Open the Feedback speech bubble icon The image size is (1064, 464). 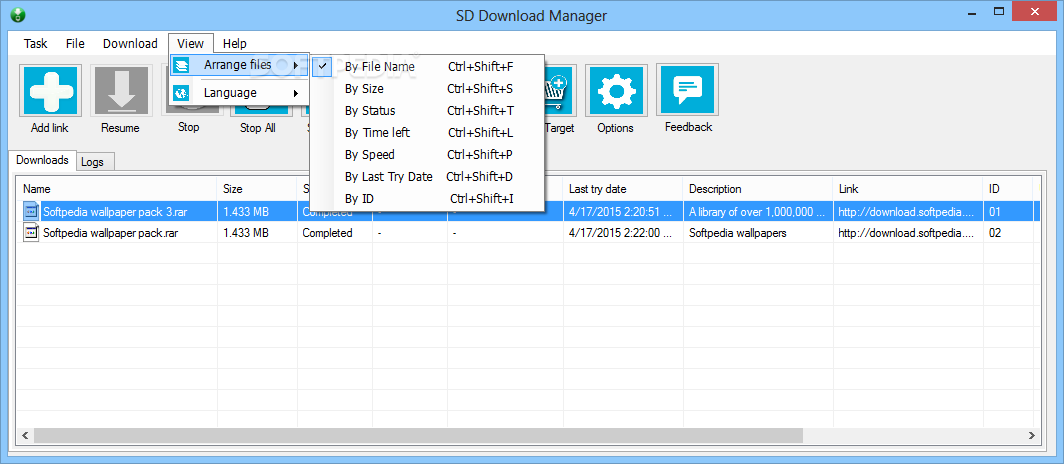(x=687, y=90)
